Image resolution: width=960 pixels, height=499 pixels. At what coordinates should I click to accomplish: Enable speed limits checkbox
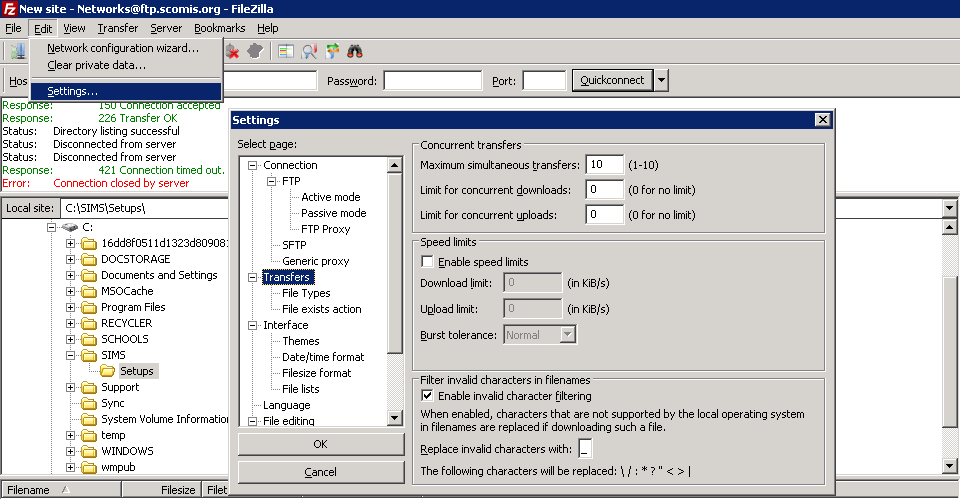click(428, 262)
